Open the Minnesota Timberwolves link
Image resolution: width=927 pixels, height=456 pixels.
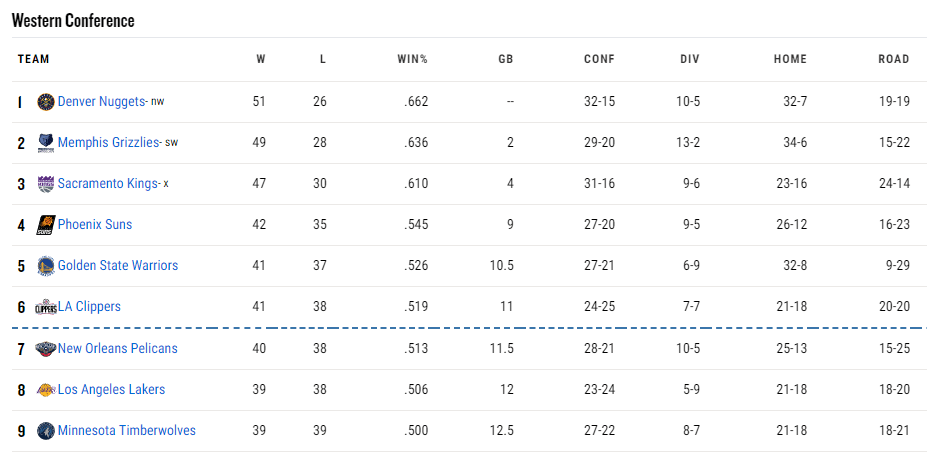tap(127, 430)
